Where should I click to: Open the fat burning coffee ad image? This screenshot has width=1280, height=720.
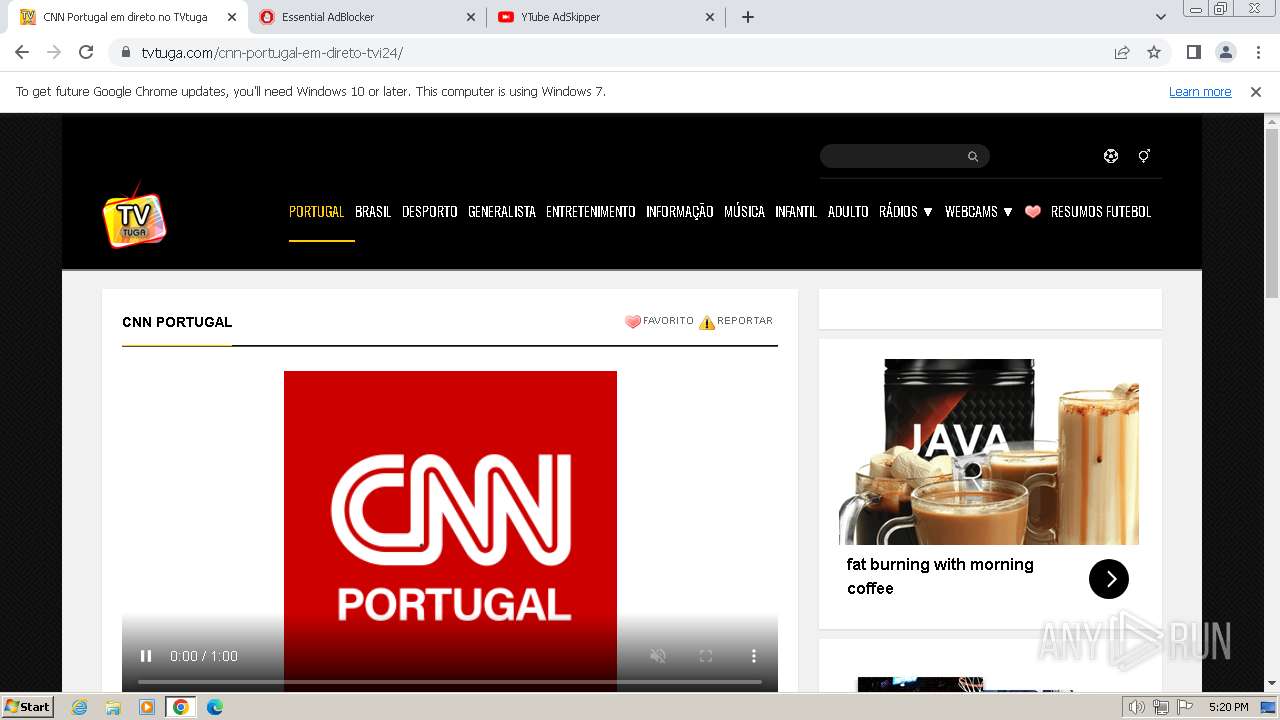(x=989, y=452)
